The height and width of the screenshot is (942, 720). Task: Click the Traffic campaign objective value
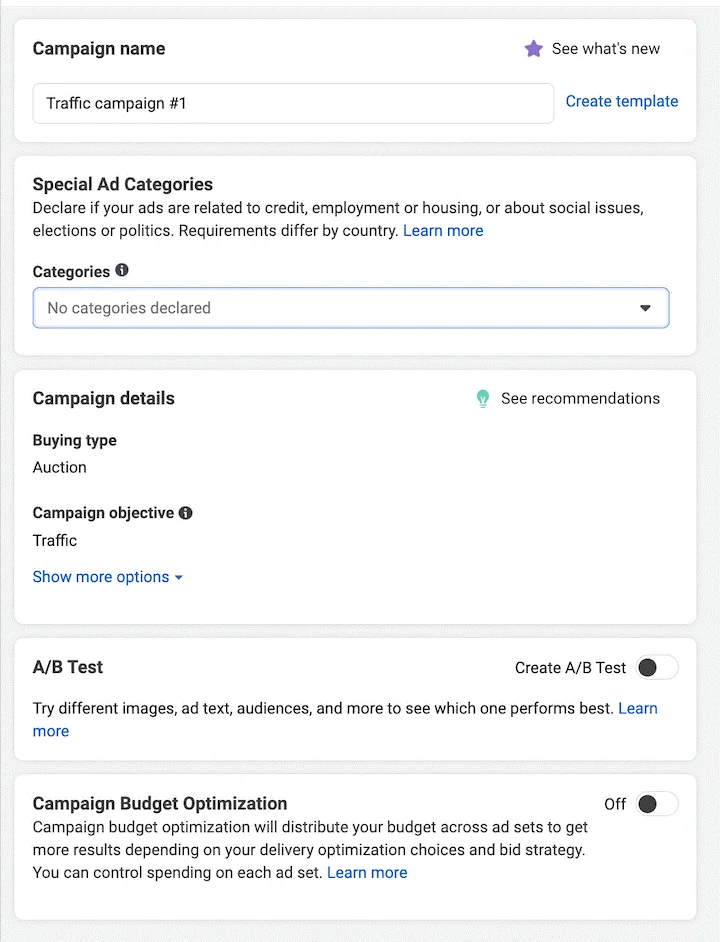point(55,541)
